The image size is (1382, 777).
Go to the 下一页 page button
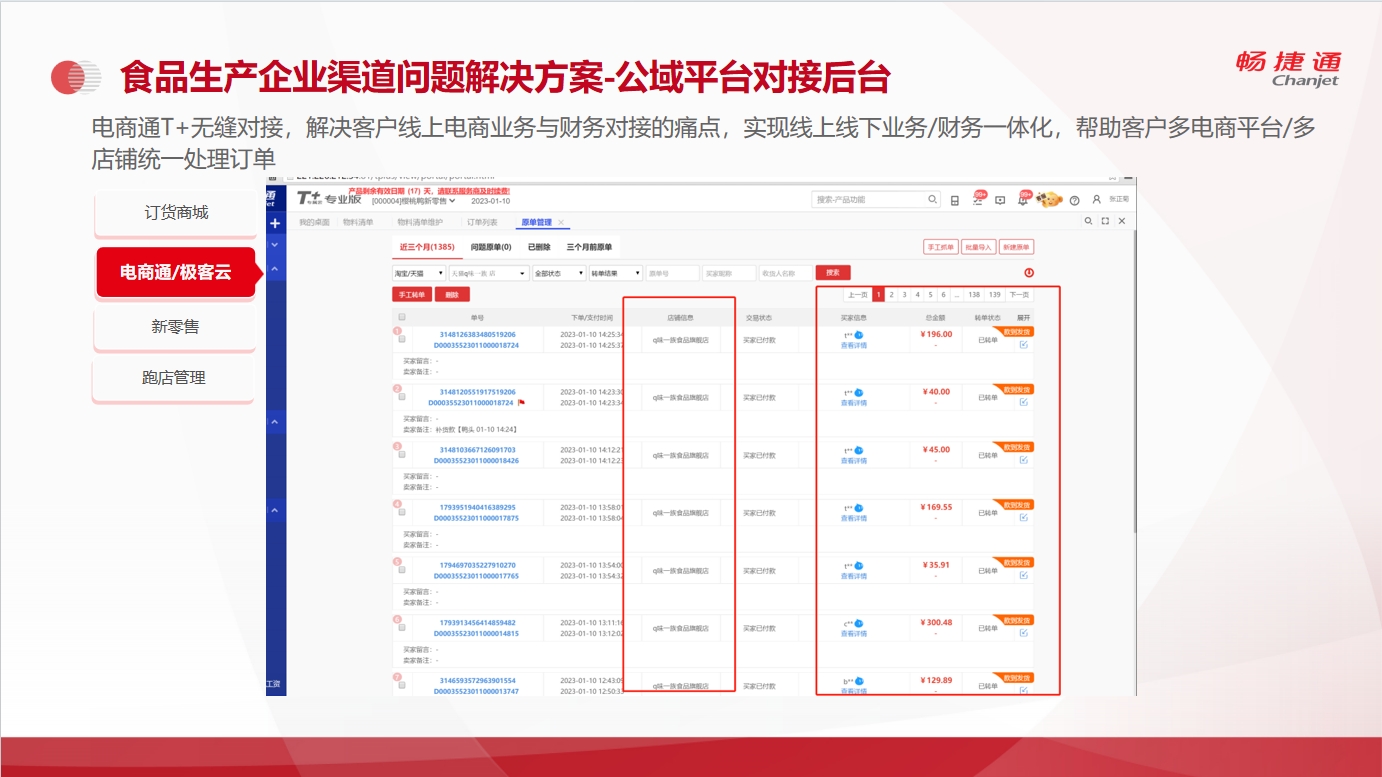point(1019,295)
